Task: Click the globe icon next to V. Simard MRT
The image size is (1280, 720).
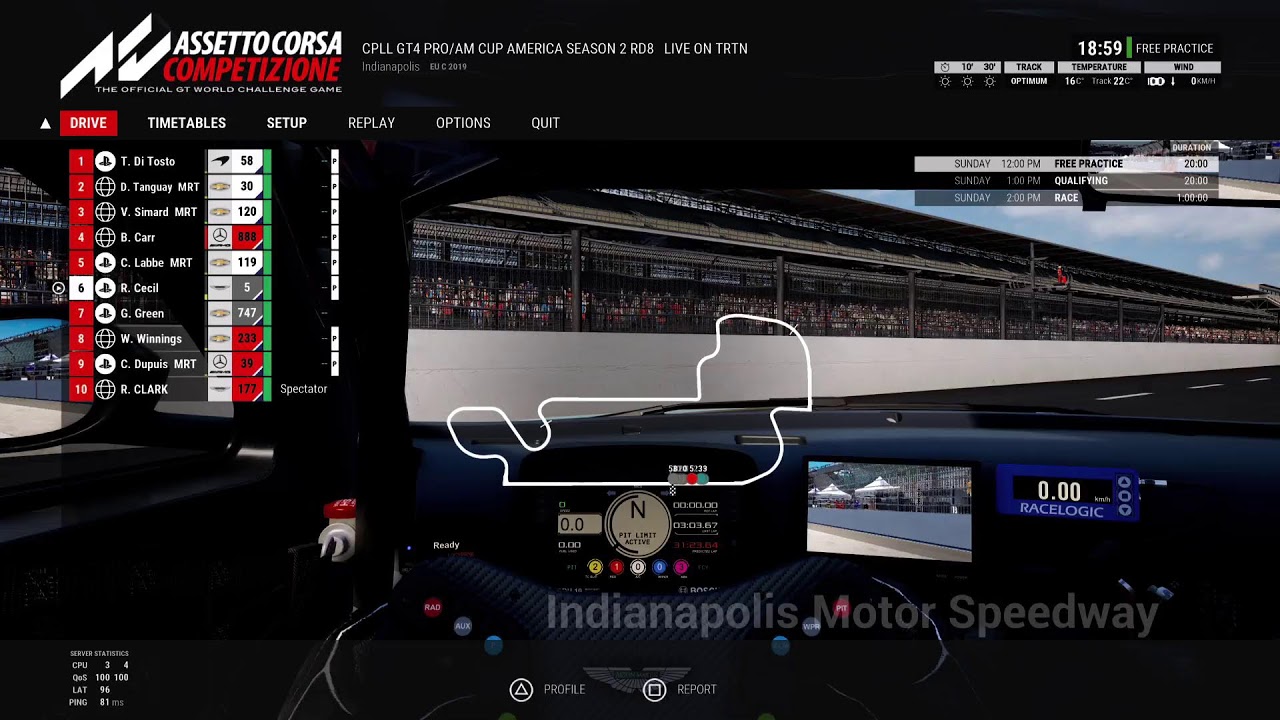Action: point(105,212)
